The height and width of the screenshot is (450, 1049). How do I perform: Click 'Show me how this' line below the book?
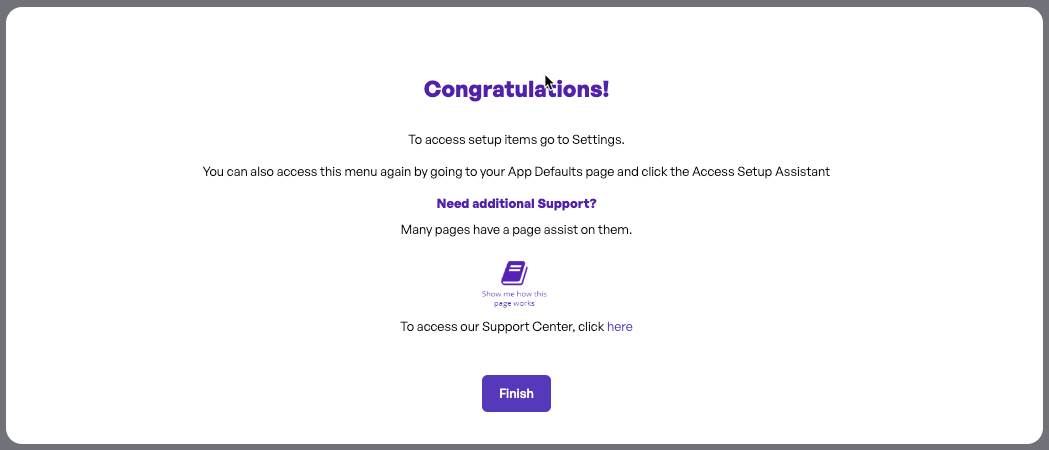click(514, 294)
